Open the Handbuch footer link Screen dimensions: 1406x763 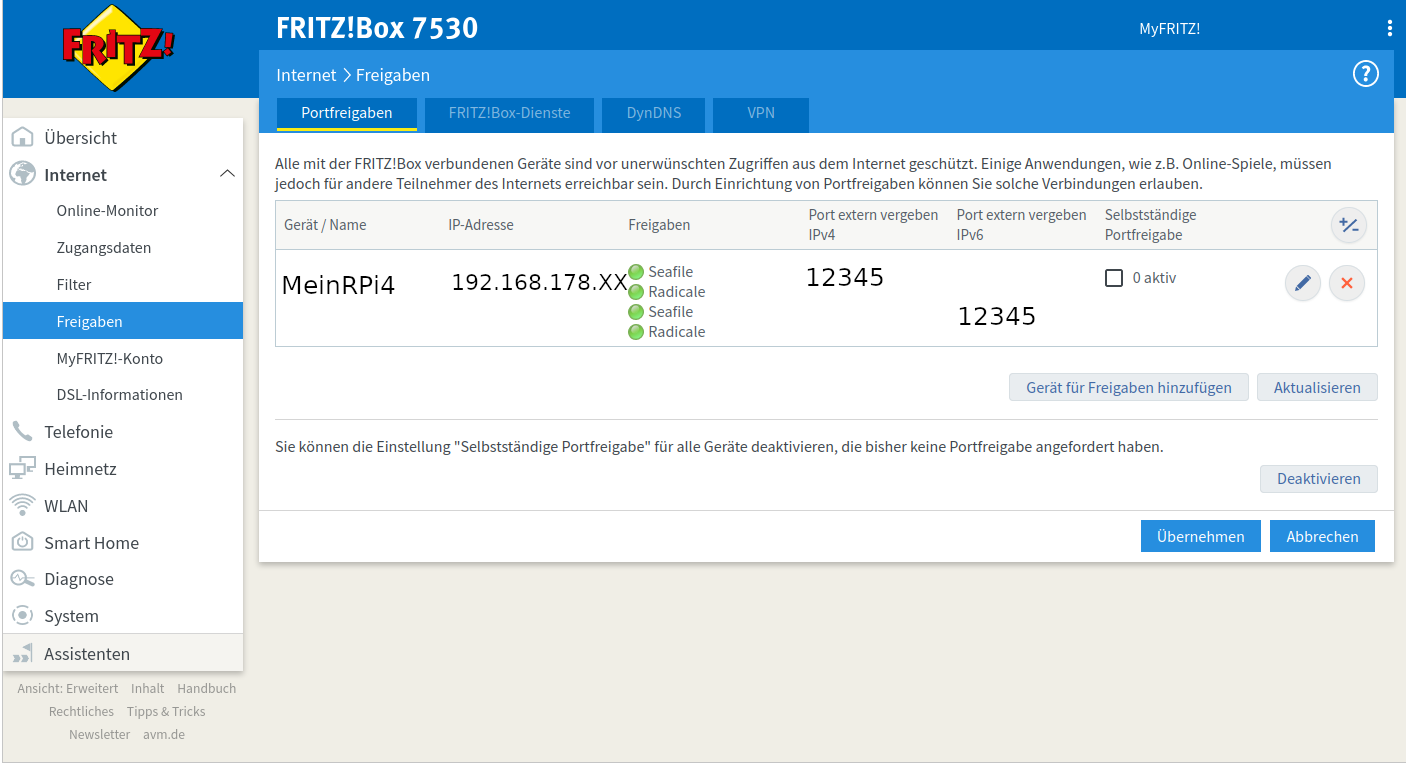[206, 688]
